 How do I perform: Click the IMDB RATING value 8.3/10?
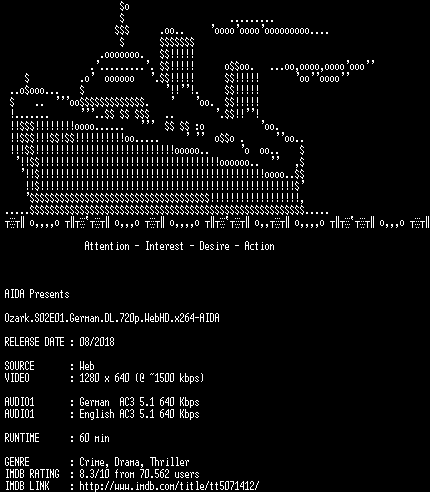[x=94, y=474]
